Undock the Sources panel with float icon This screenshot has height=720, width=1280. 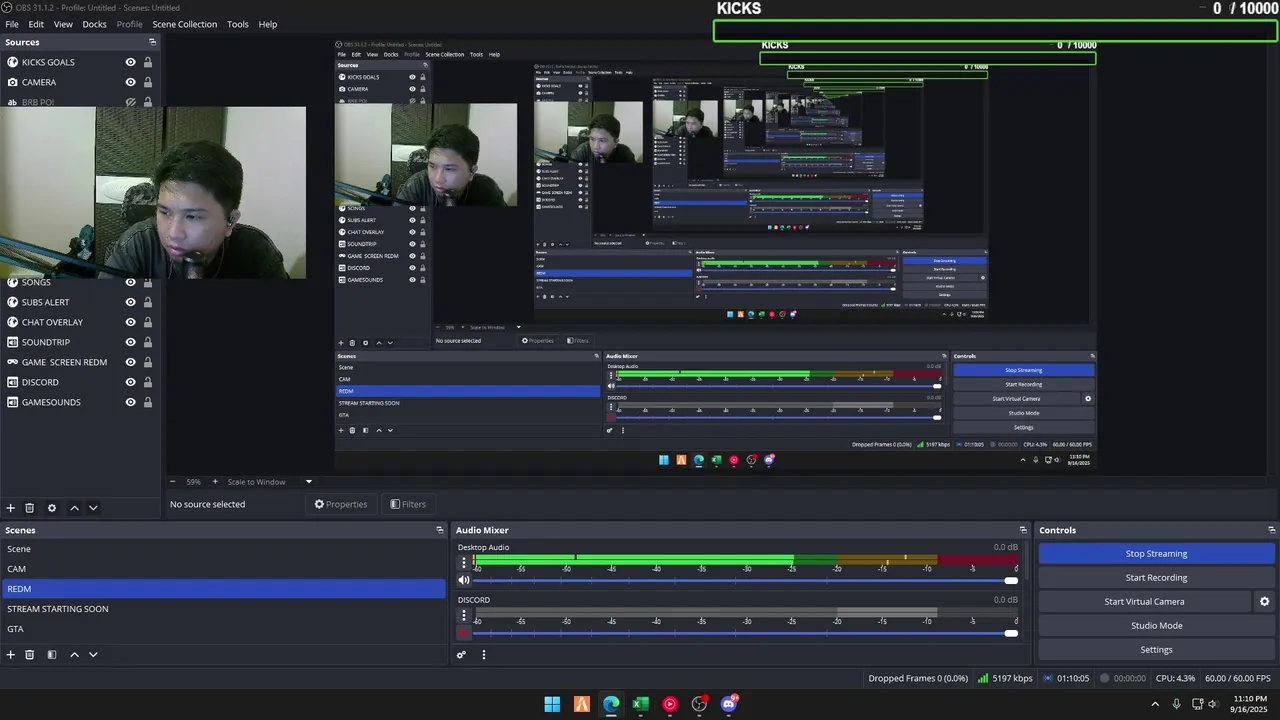coord(153,42)
